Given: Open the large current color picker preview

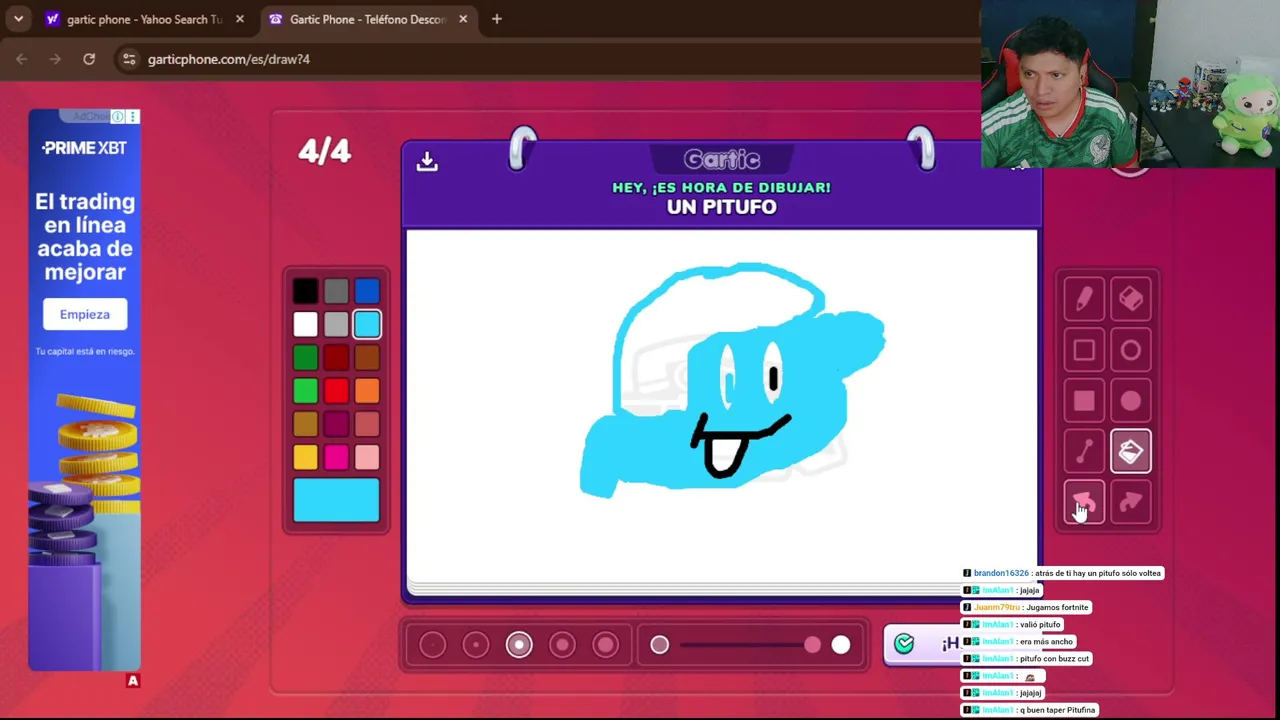Looking at the screenshot, I should pyautogui.click(x=336, y=500).
